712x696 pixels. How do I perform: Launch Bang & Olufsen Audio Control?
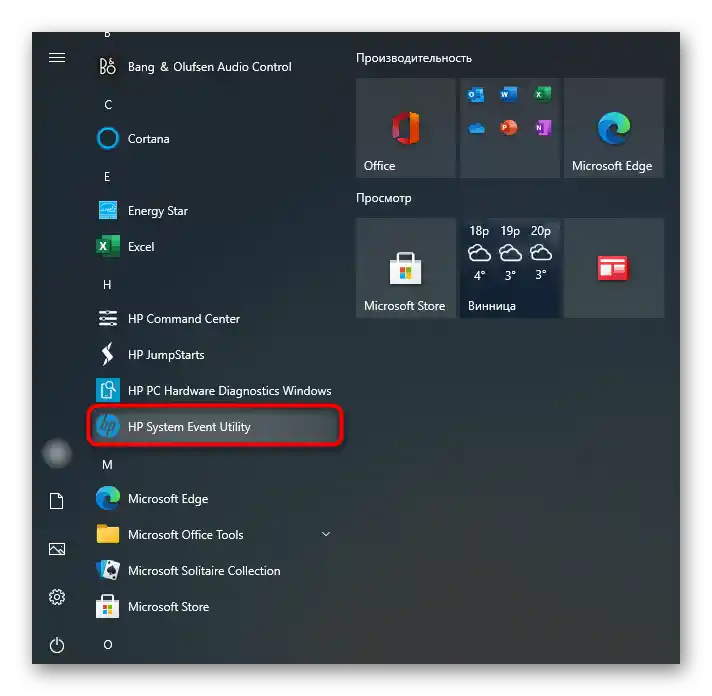click(x=213, y=67)
